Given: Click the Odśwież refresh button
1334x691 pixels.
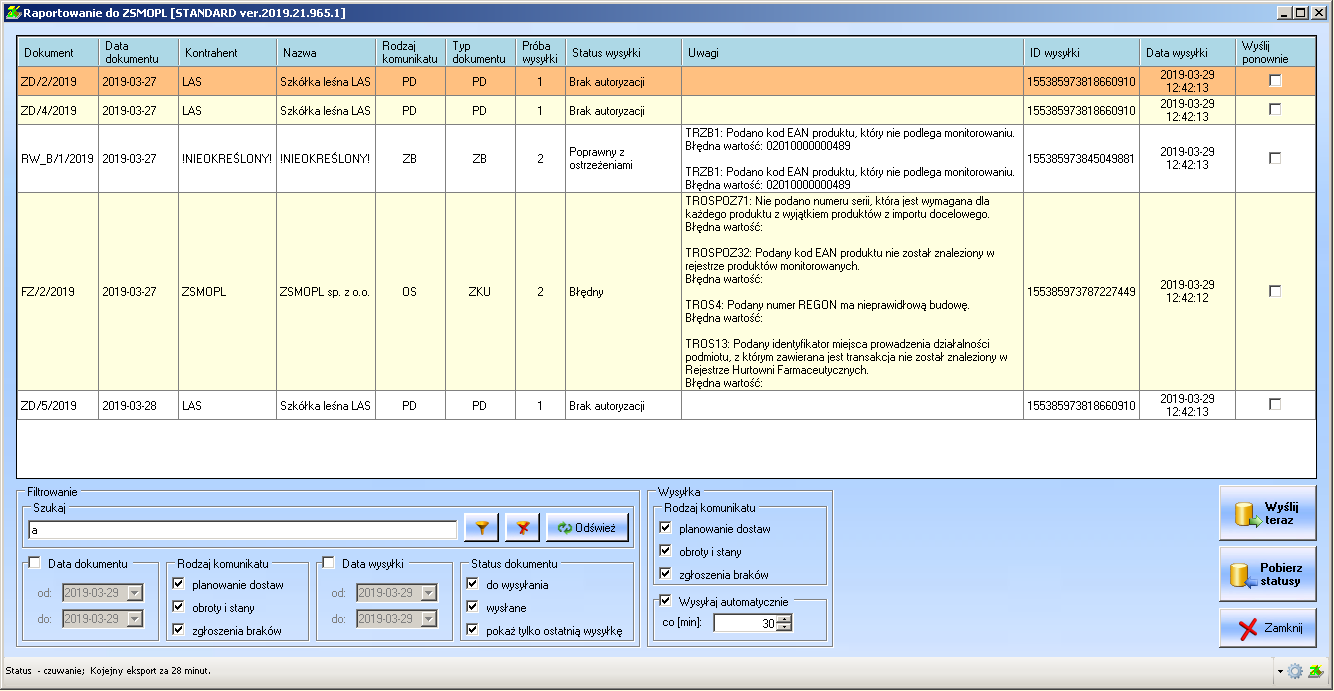Looking at the screenshot, I should 587,528.
